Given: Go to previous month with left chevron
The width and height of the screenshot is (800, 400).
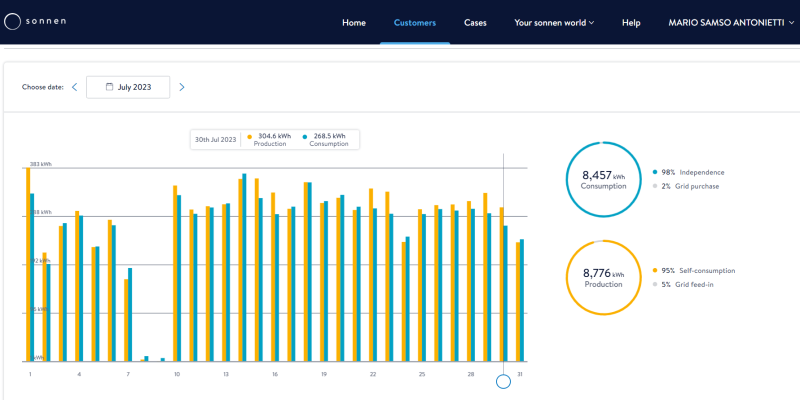Looking at the screenshot, I should (x=74, y=87).
